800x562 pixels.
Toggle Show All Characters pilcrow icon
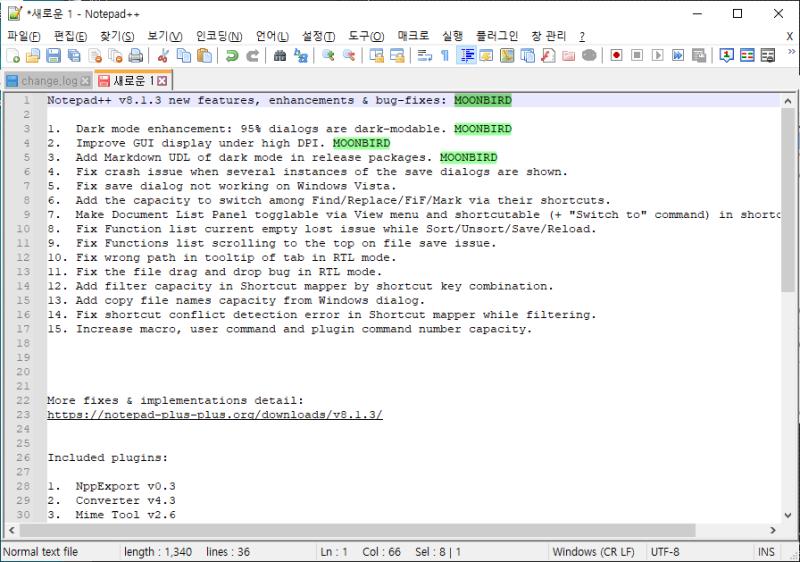click(x=445, y=56)
